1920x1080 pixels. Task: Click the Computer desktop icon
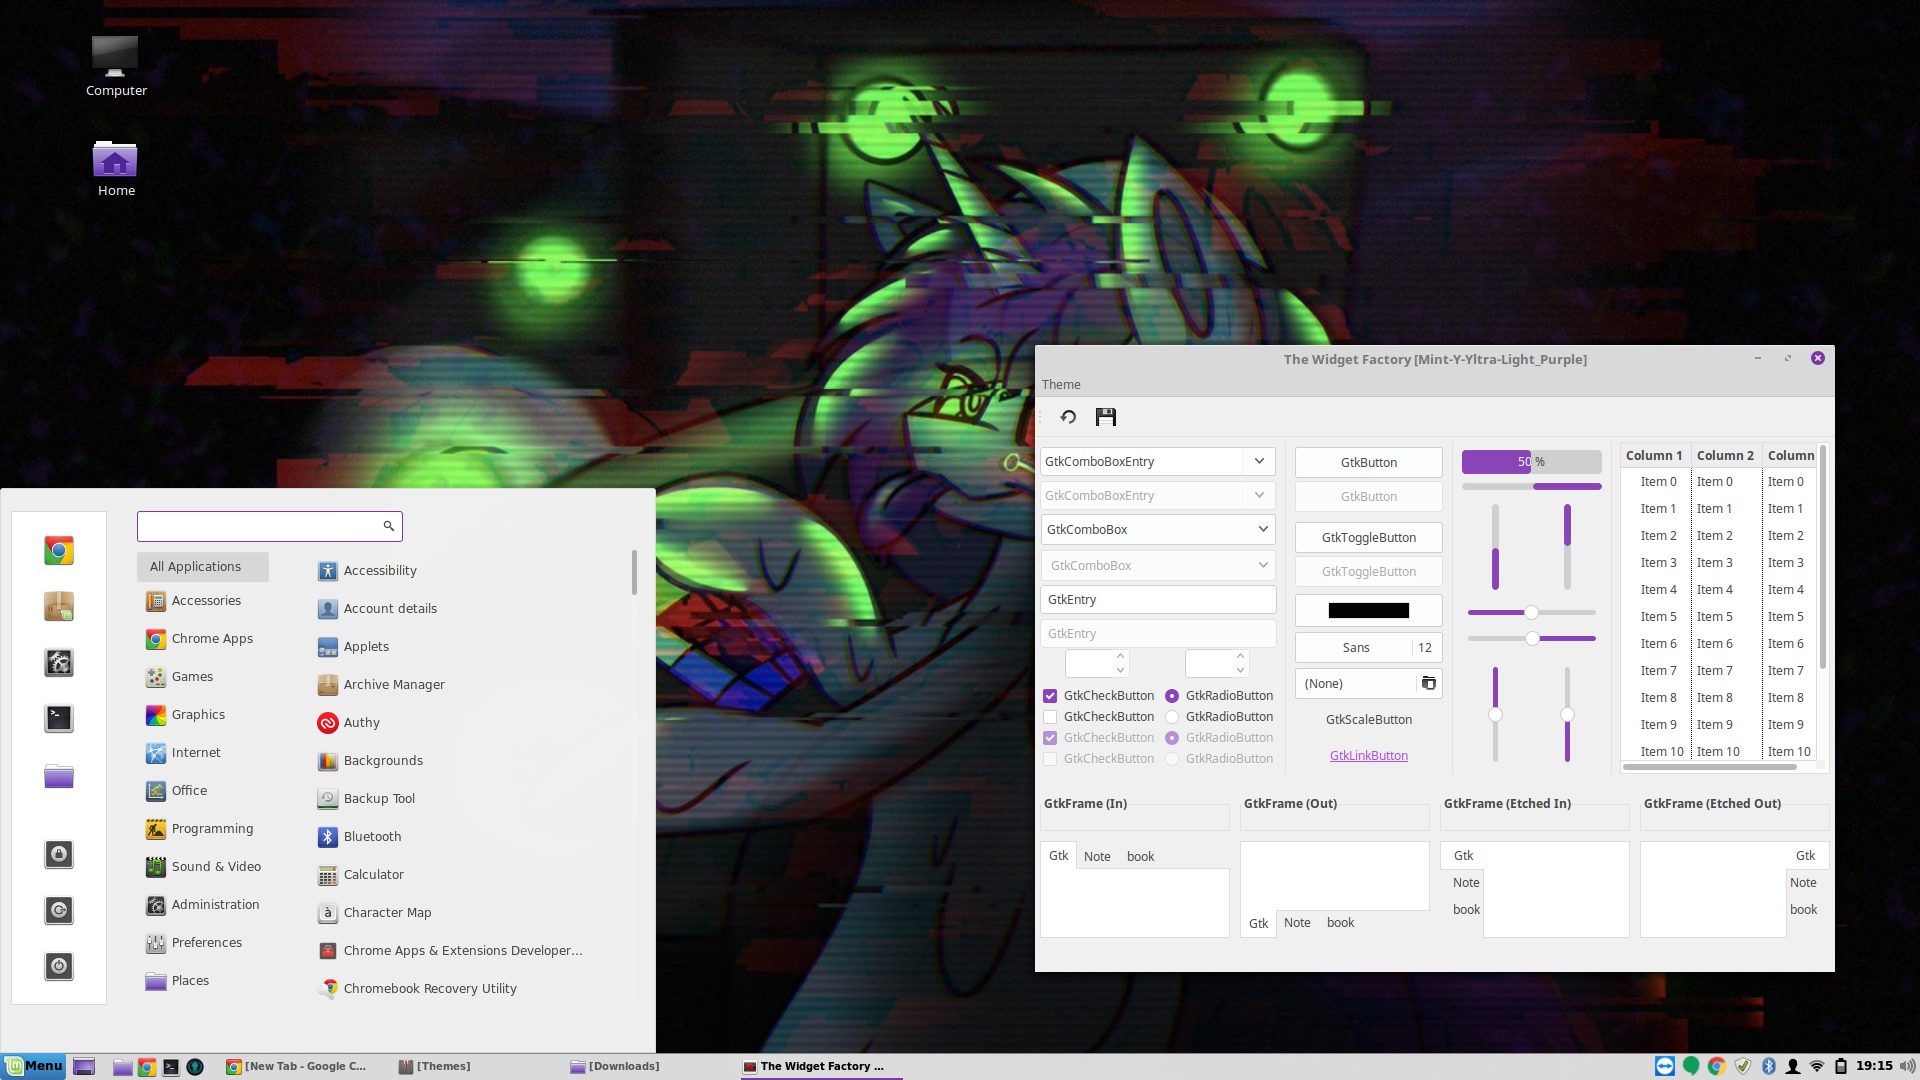[115, 66]
